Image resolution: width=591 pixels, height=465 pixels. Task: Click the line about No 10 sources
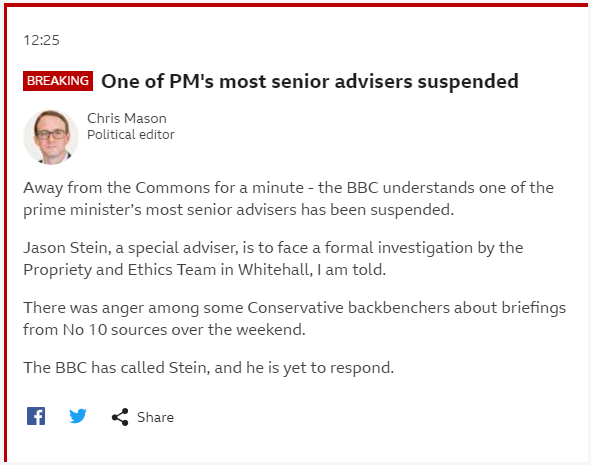point(164,330)
